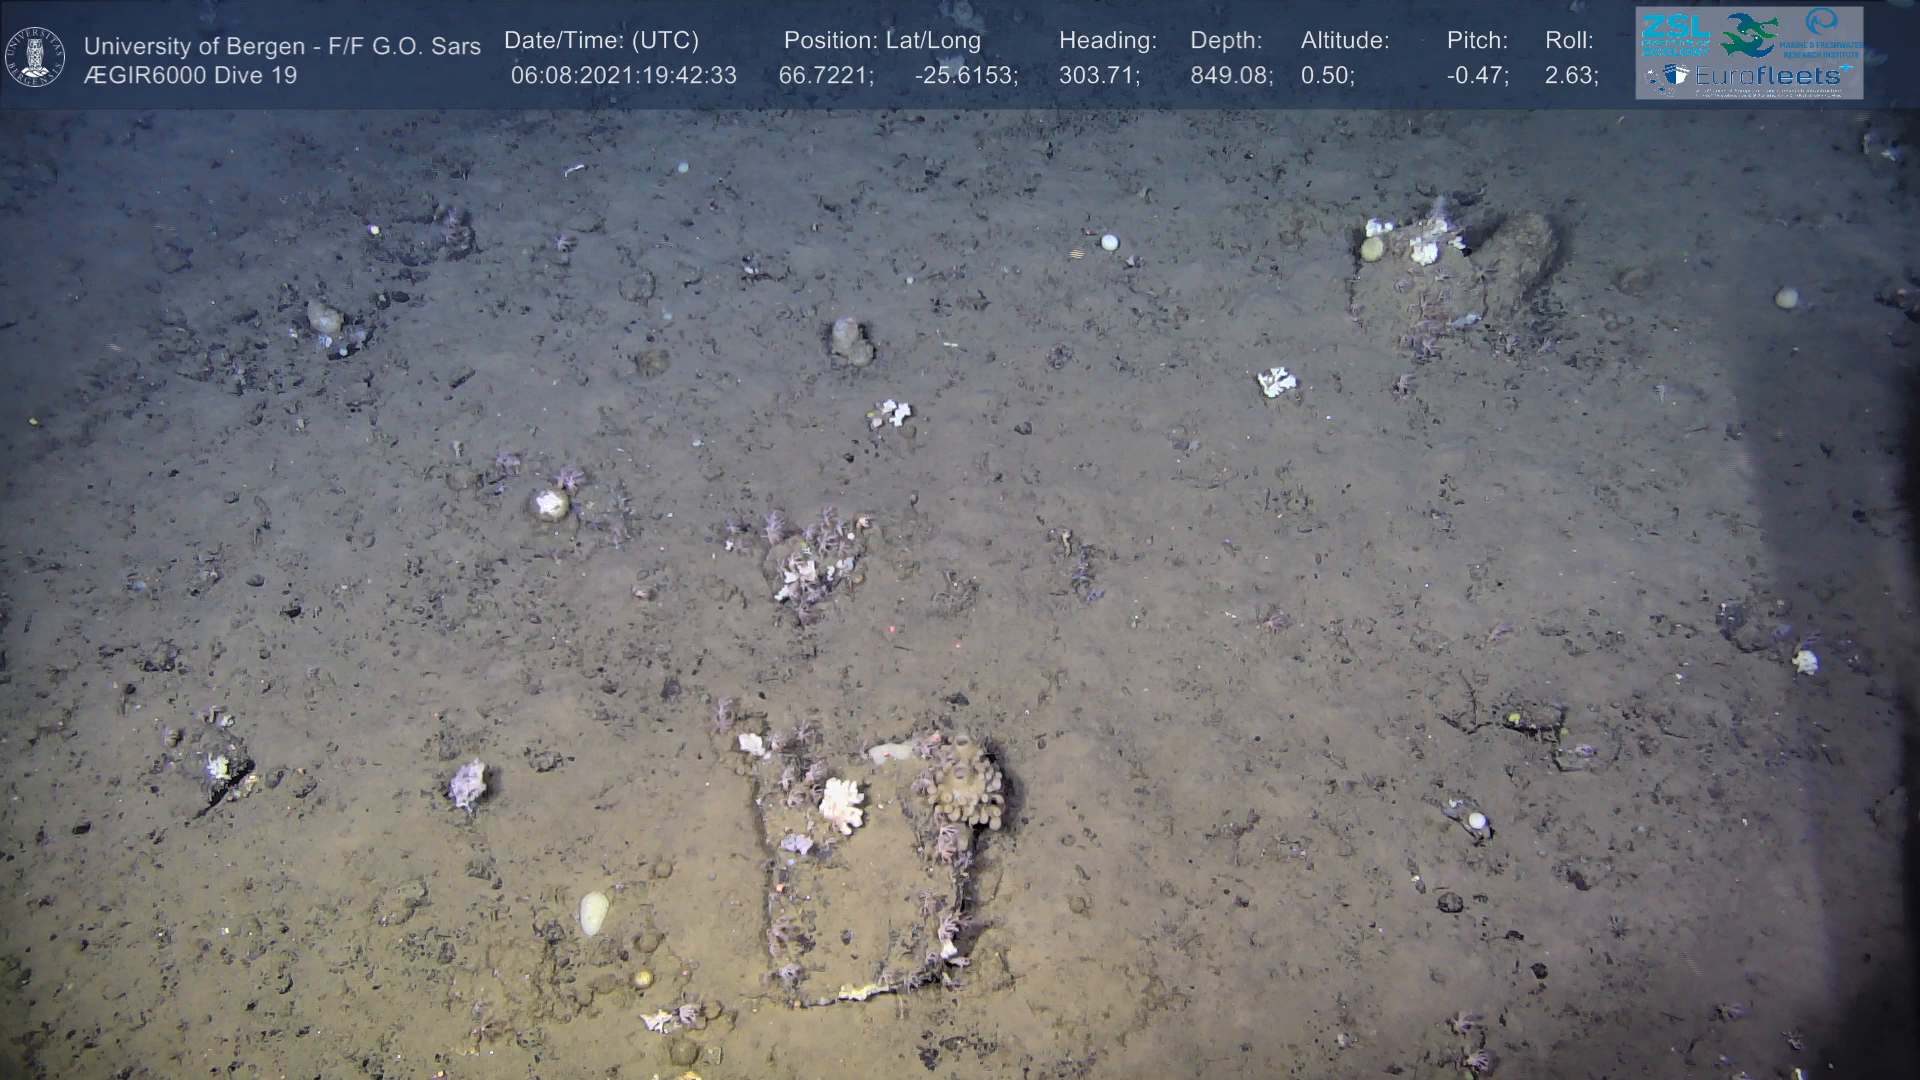Screen dimensions: 1920x1080
Task: Click the Roll value 2.63
Action: pos(1571,76)
